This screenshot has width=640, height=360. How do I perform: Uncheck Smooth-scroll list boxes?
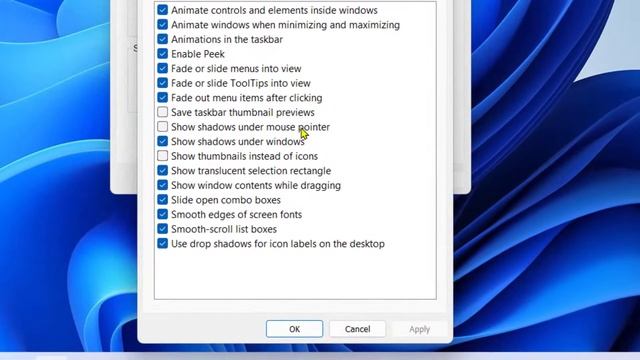(x=162, y=229)
